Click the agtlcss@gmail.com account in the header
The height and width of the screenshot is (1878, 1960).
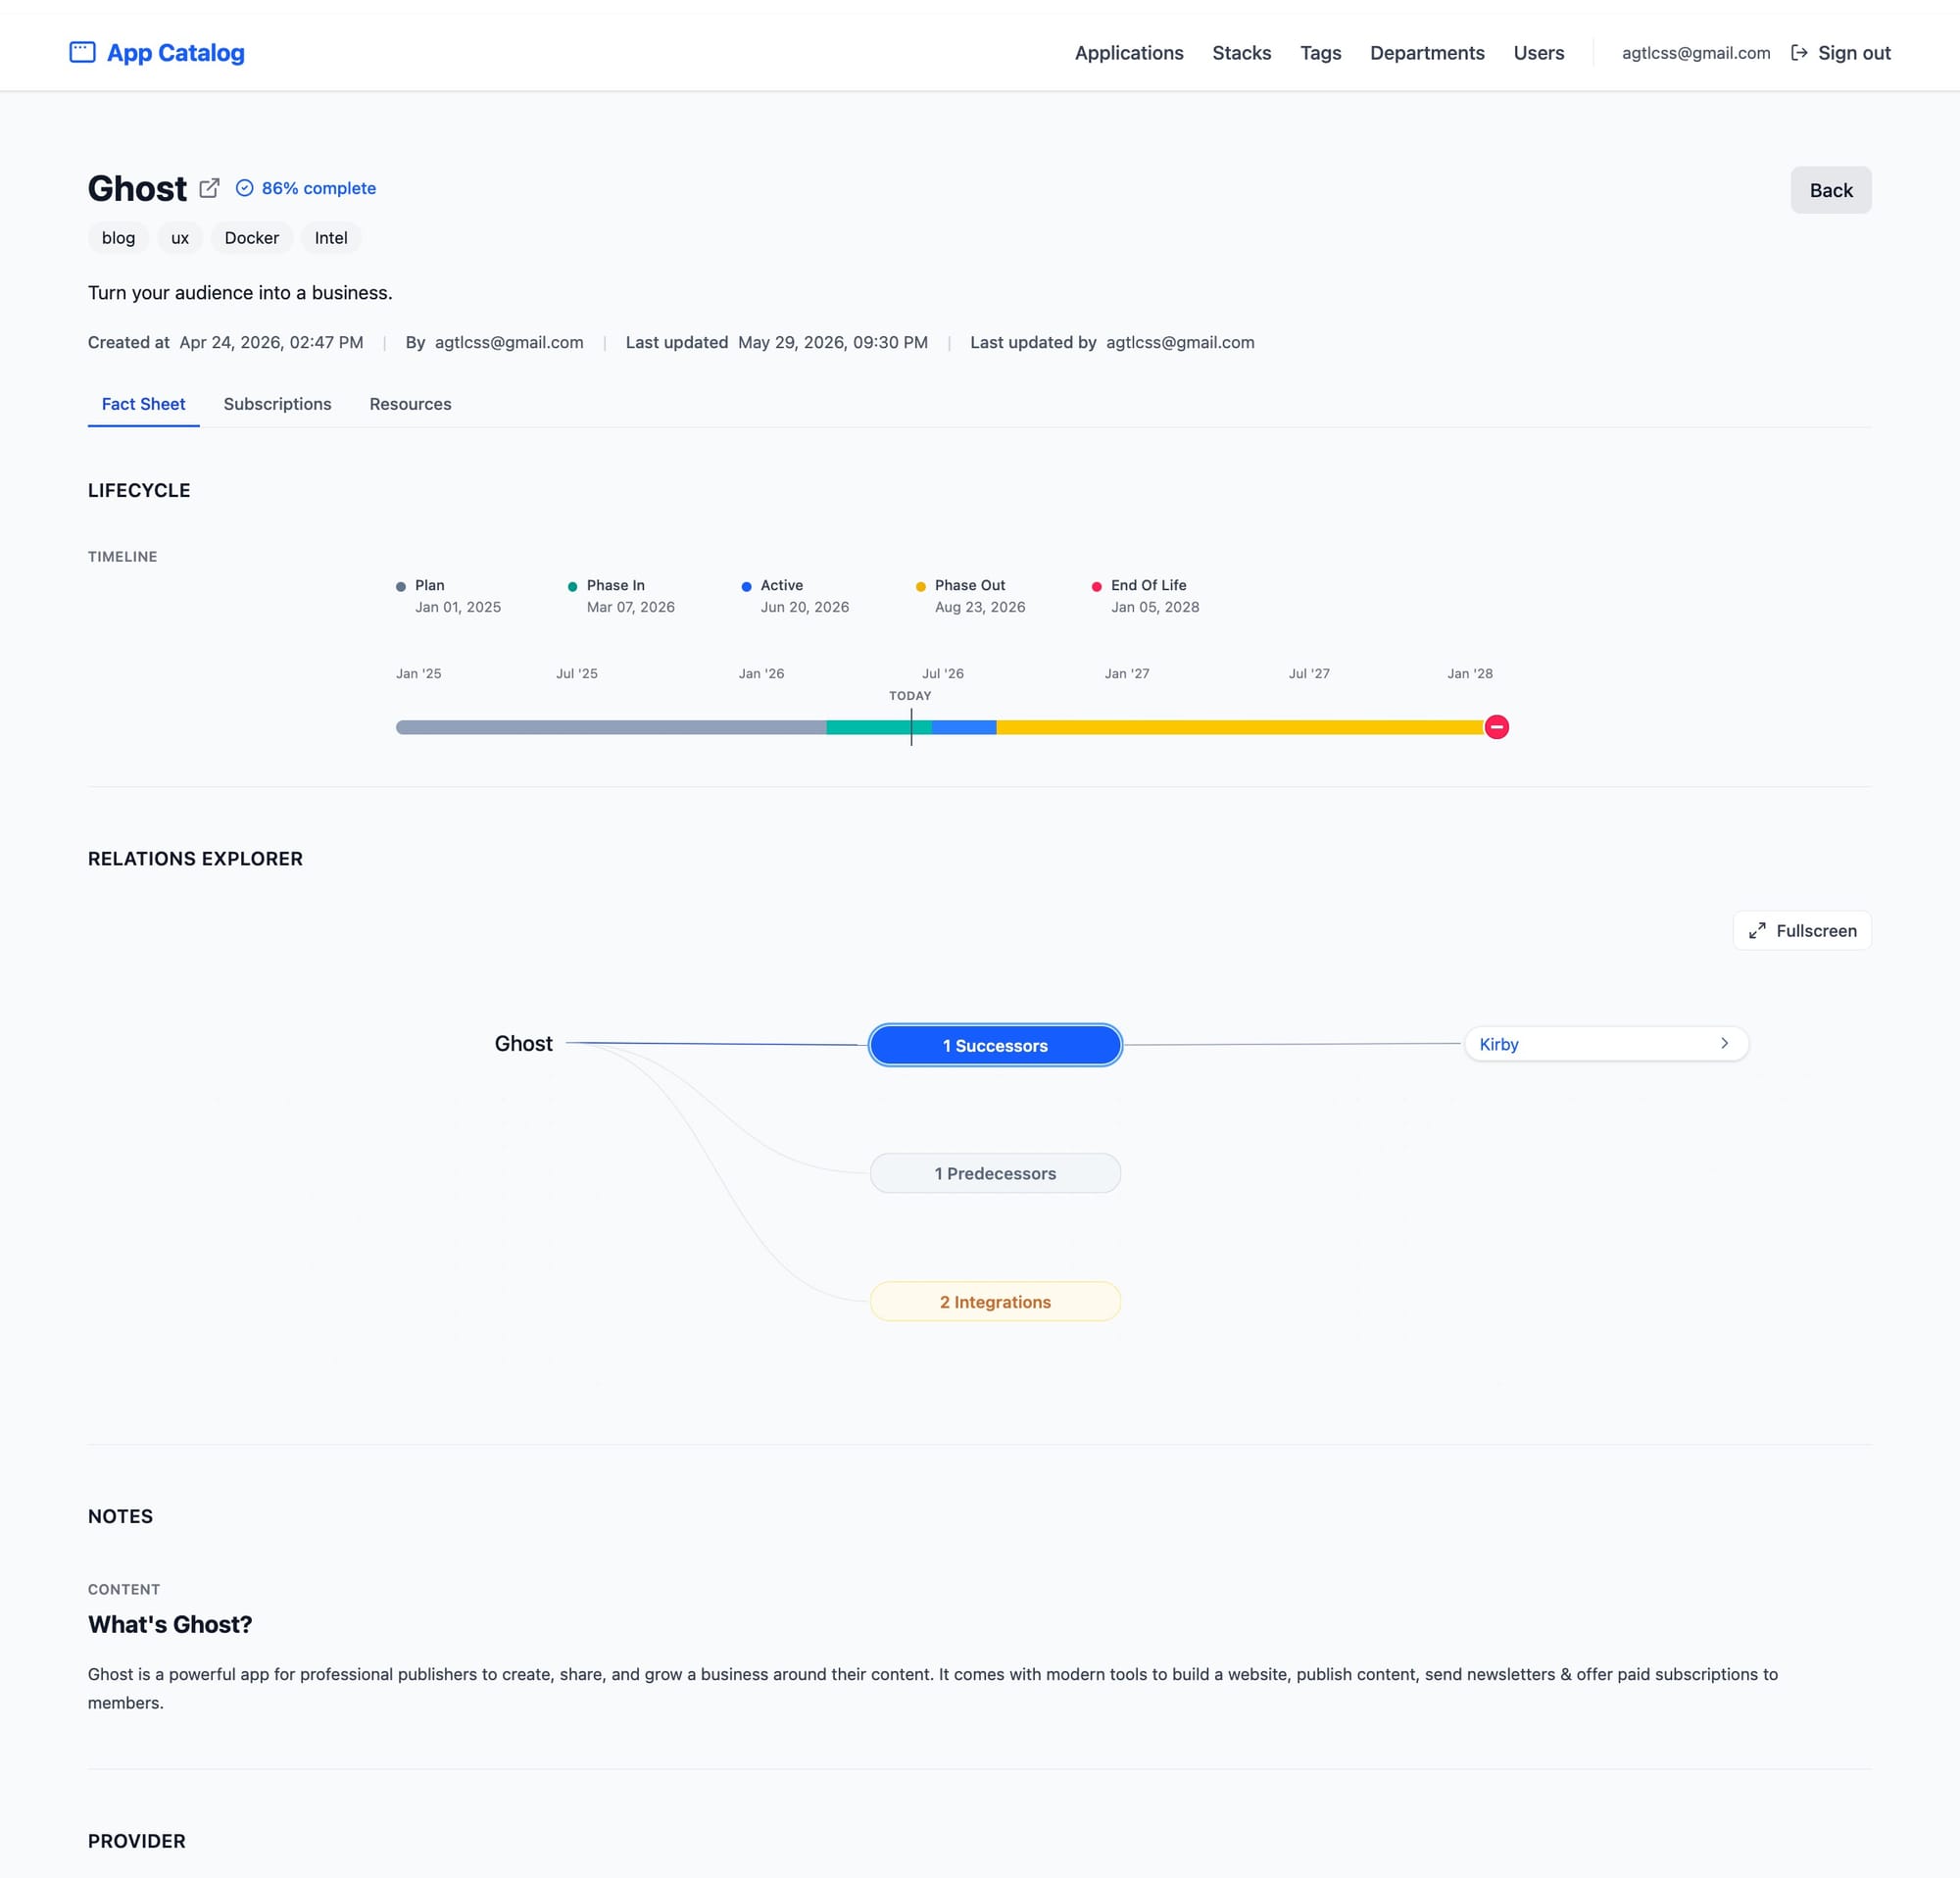(1696, 53)
